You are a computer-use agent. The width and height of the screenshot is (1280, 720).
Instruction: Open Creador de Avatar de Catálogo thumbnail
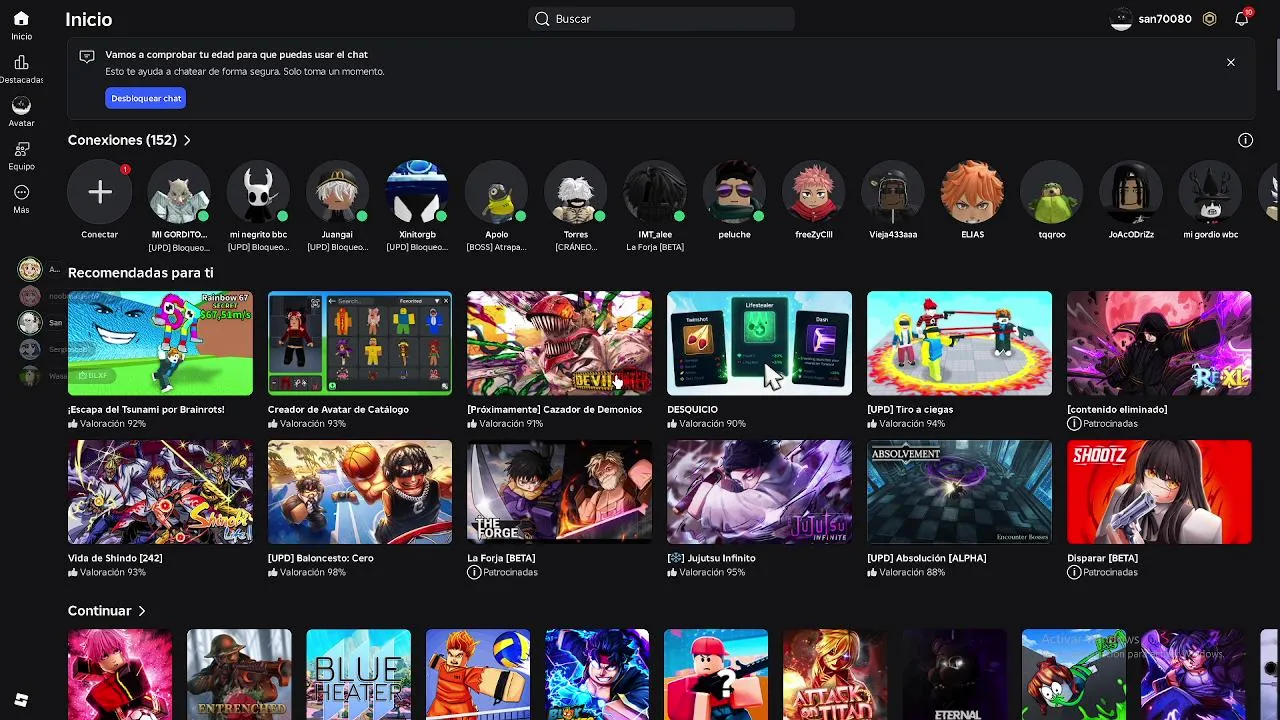click(x=360, y=343)
